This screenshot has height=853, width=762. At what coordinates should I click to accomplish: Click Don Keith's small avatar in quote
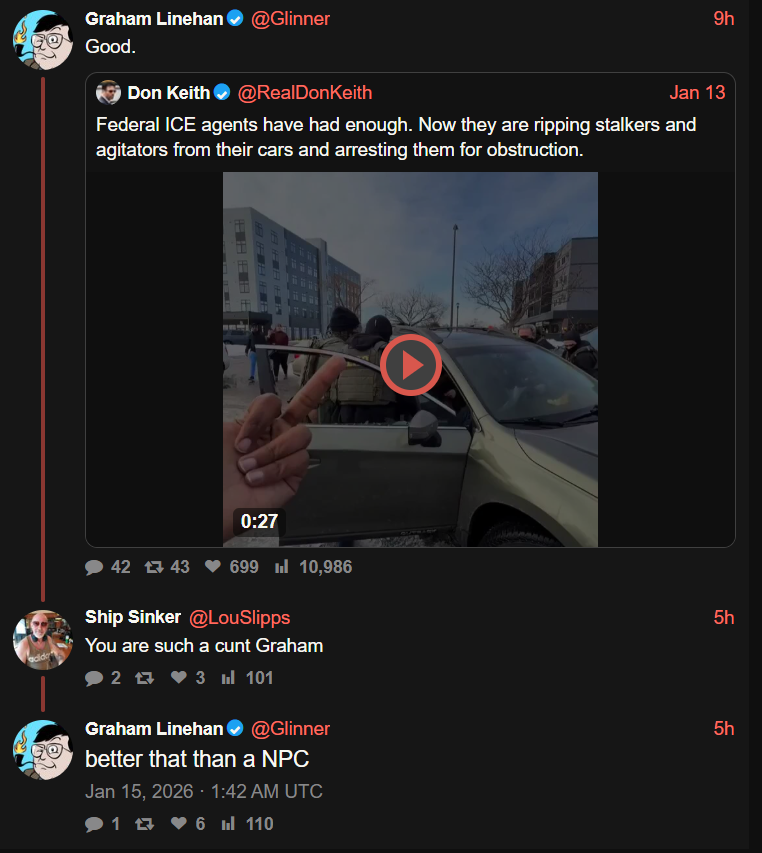tap(108, 93)
